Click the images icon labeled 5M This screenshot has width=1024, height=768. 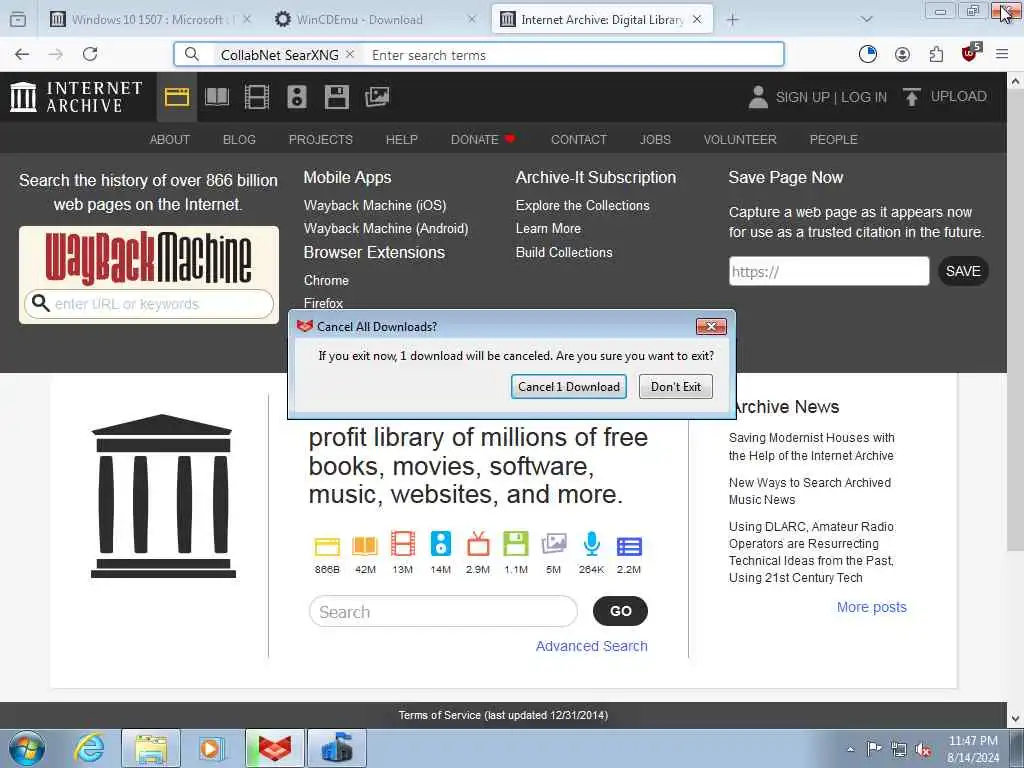point(554,543)
